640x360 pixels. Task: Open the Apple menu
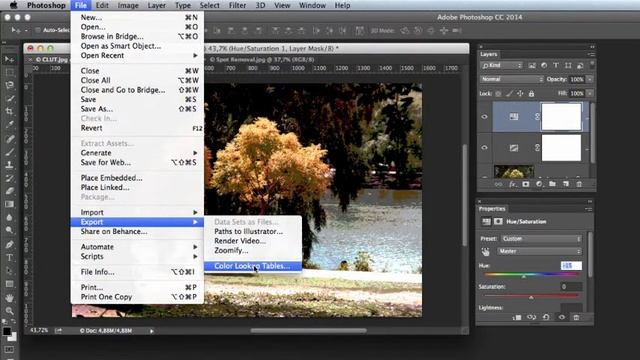pyautogui.click(x=13, y=5)
